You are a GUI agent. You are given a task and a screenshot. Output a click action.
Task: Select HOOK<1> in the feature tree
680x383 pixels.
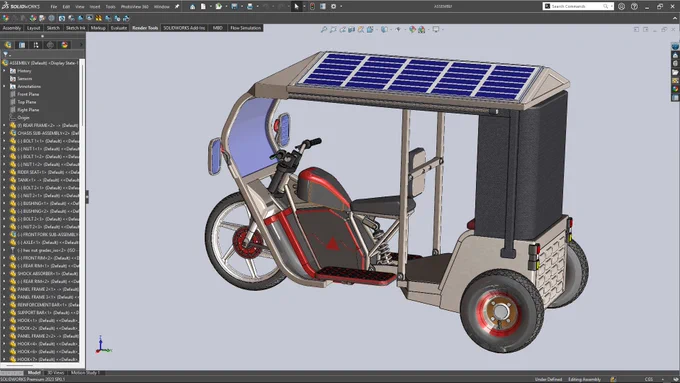point(44,321)
